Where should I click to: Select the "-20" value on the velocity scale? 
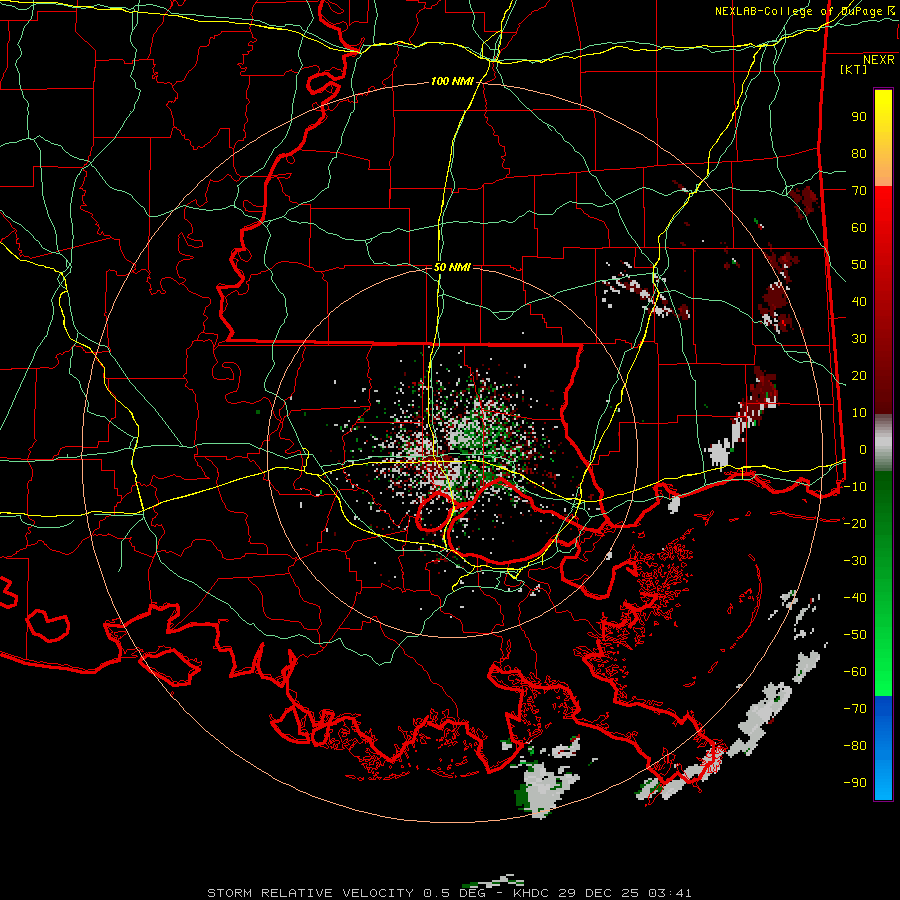(855, 524)
